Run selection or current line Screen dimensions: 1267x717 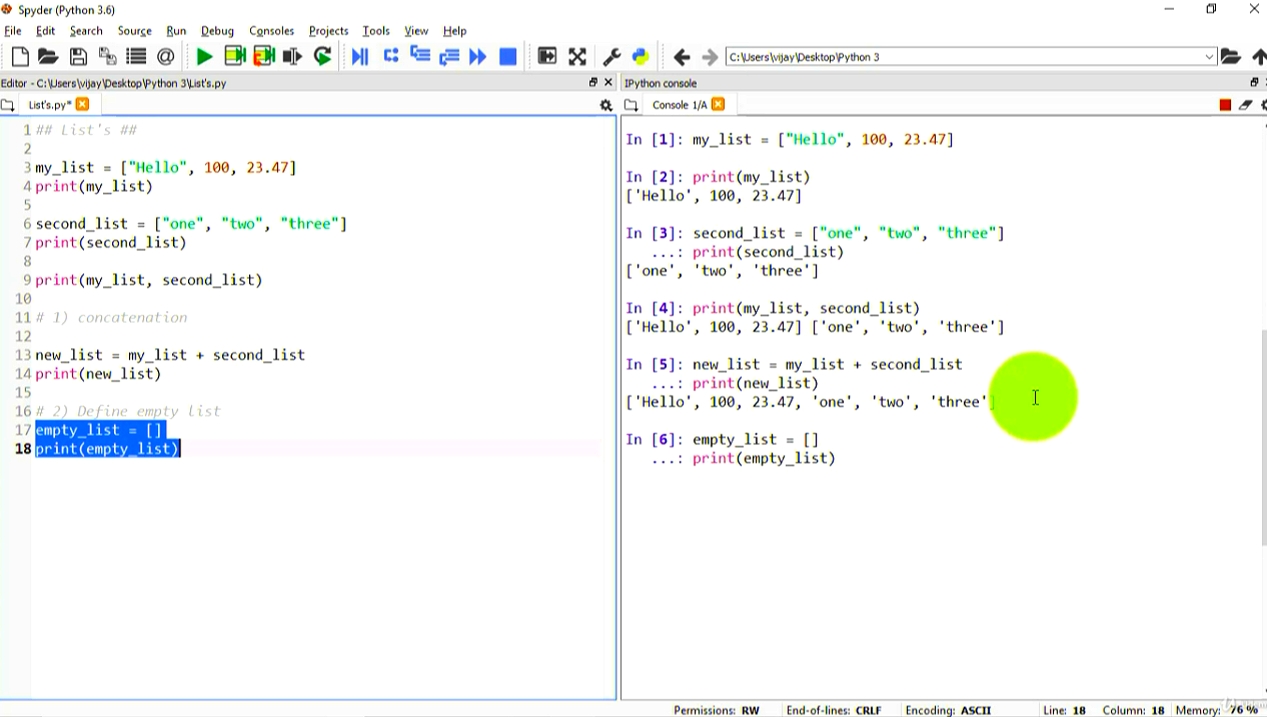point(292,57)
